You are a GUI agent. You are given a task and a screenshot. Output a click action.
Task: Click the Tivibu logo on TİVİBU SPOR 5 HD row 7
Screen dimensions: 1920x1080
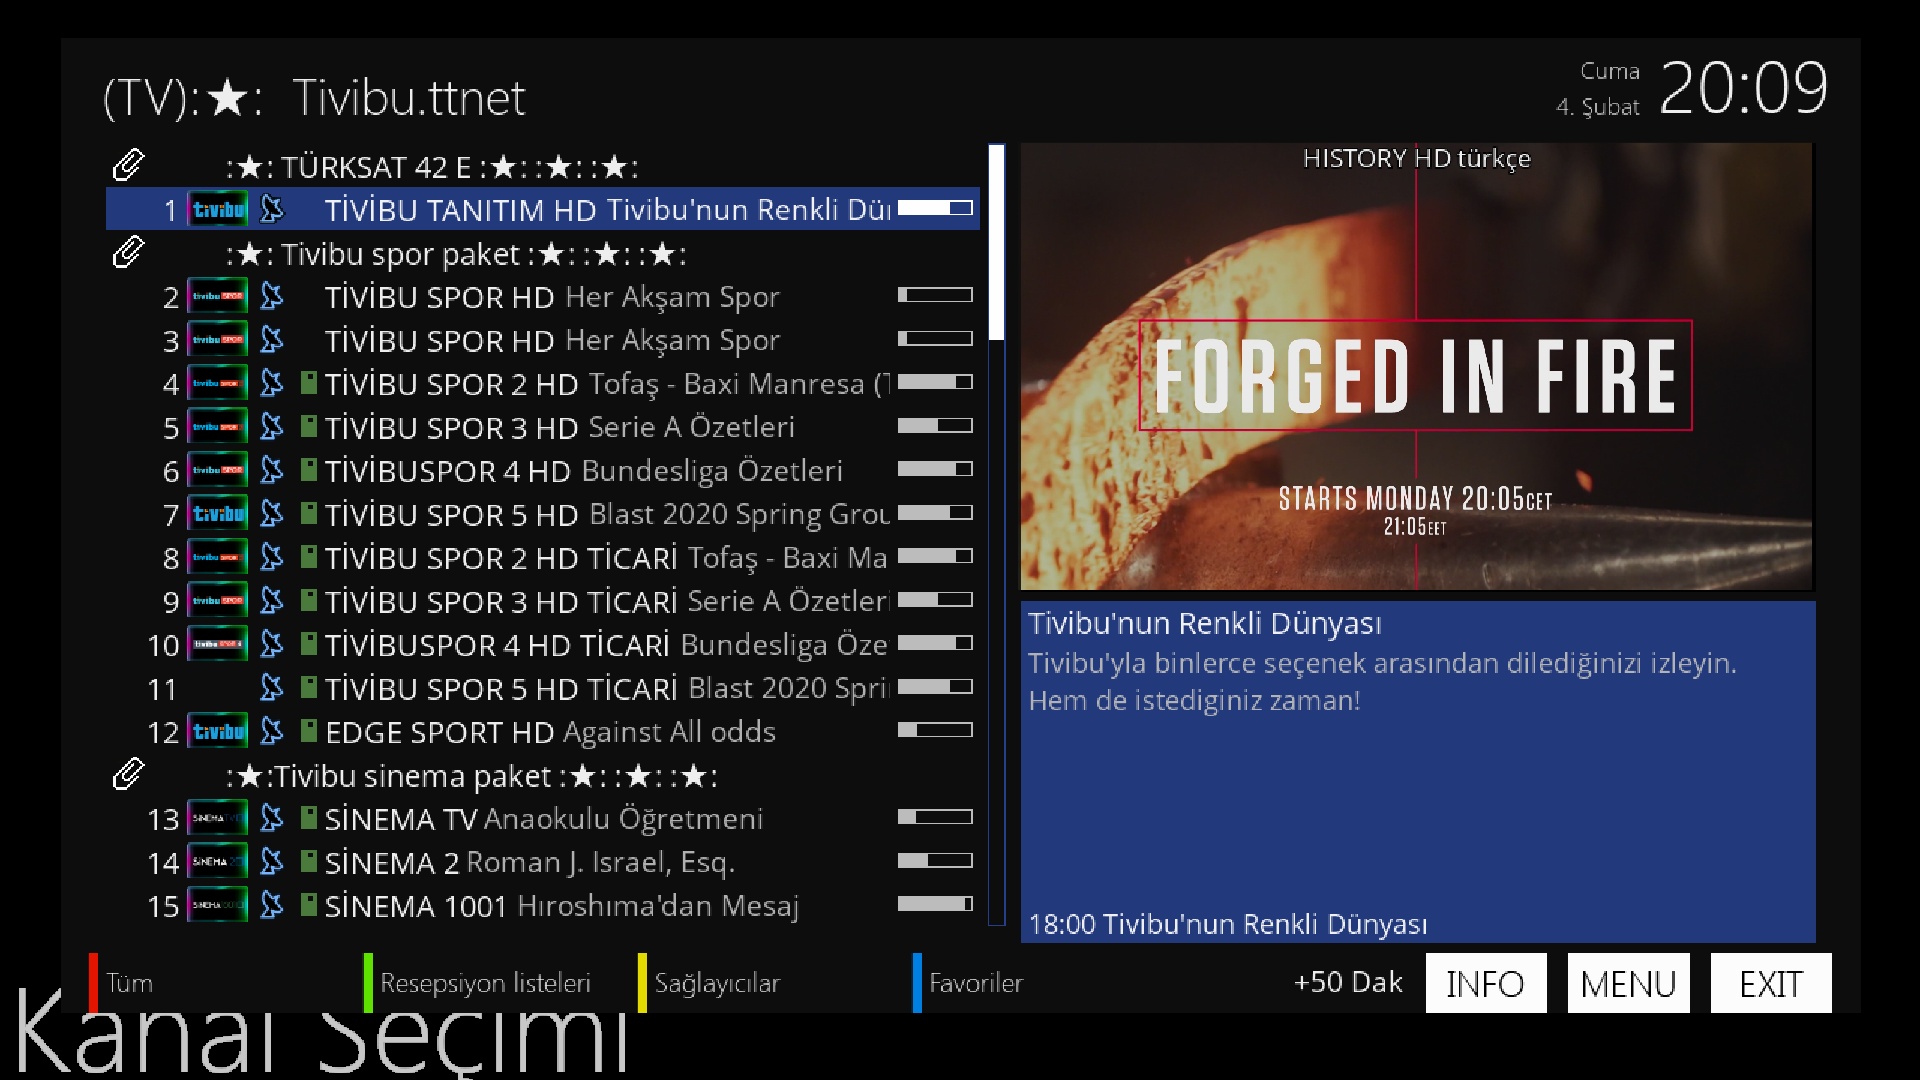[218, 514]
